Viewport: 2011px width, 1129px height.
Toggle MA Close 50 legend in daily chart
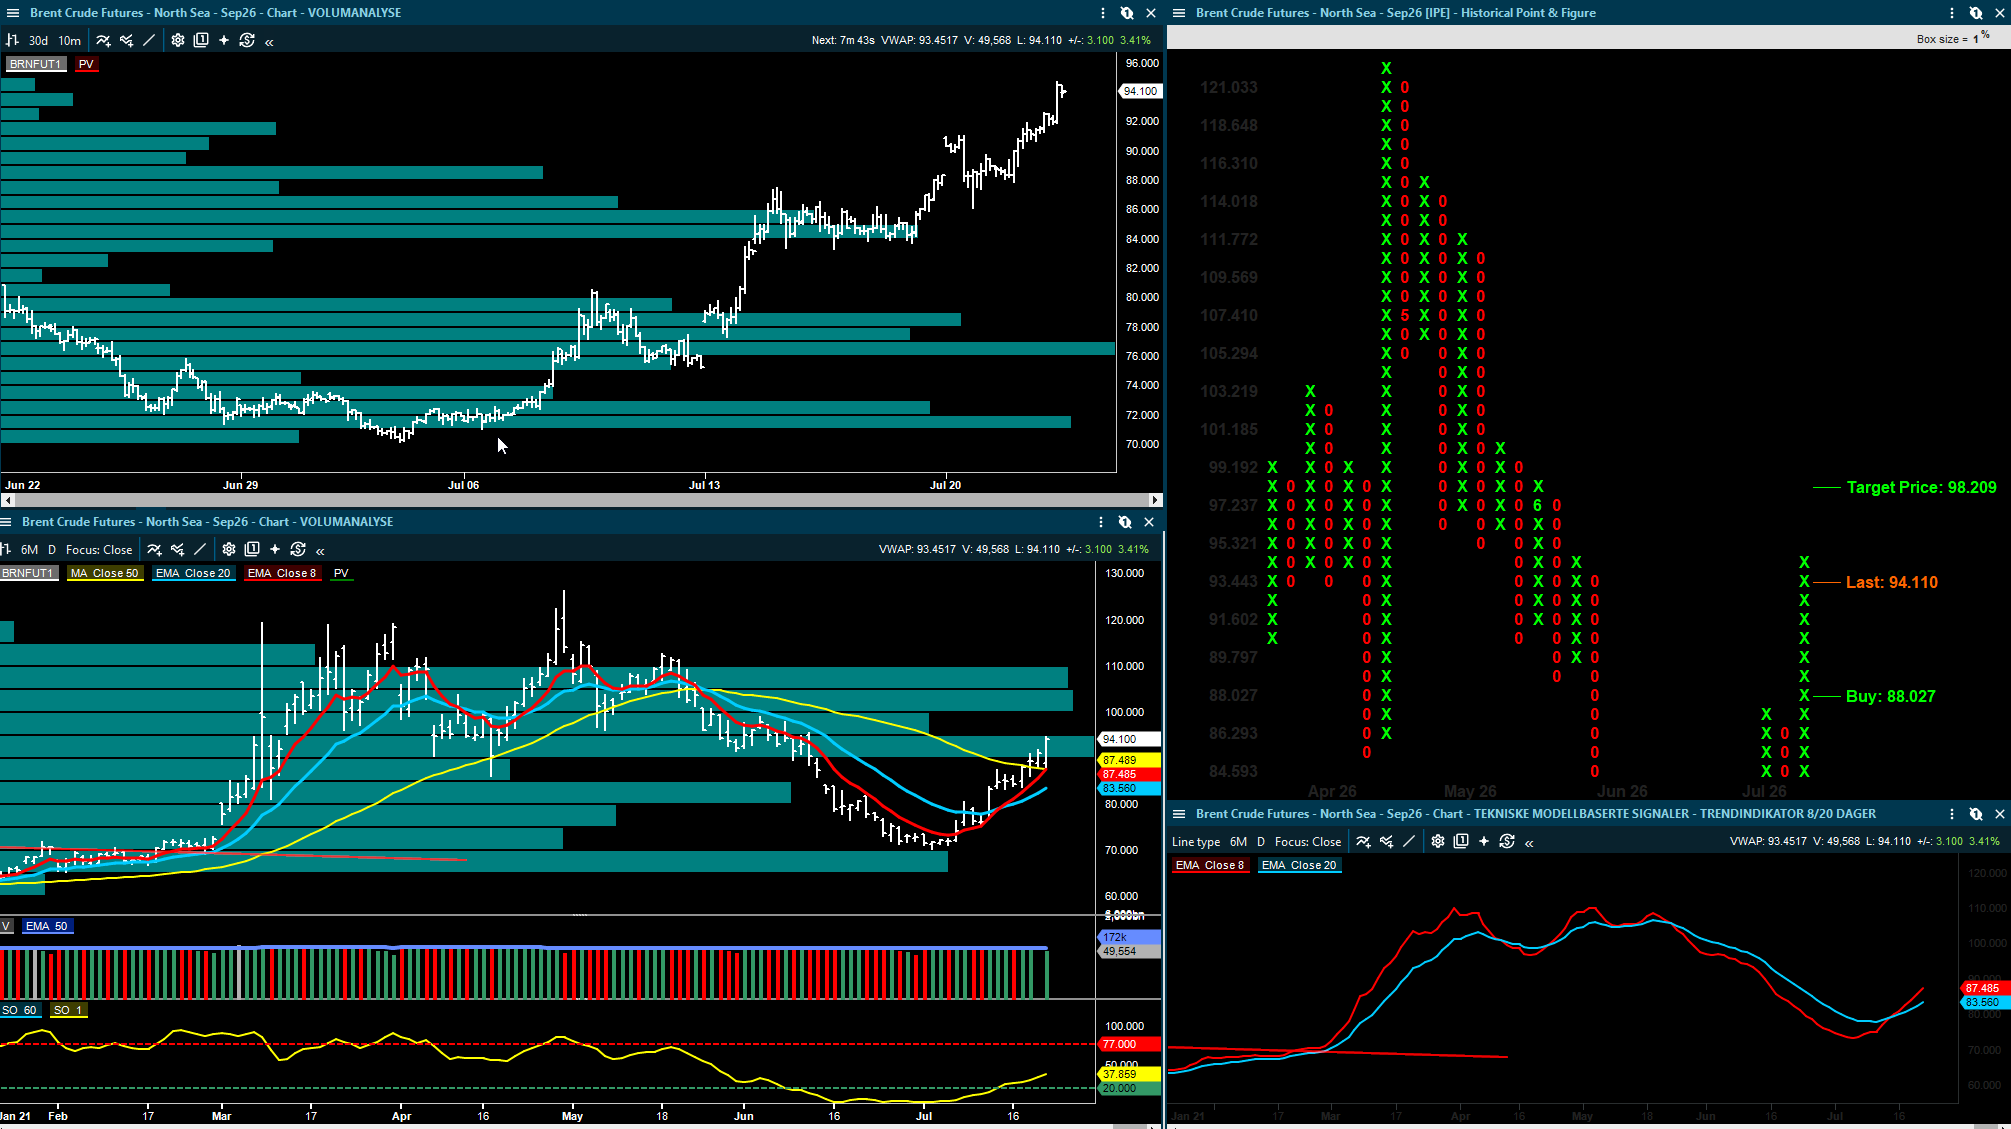pyautogui.click(x=104, y=573)
